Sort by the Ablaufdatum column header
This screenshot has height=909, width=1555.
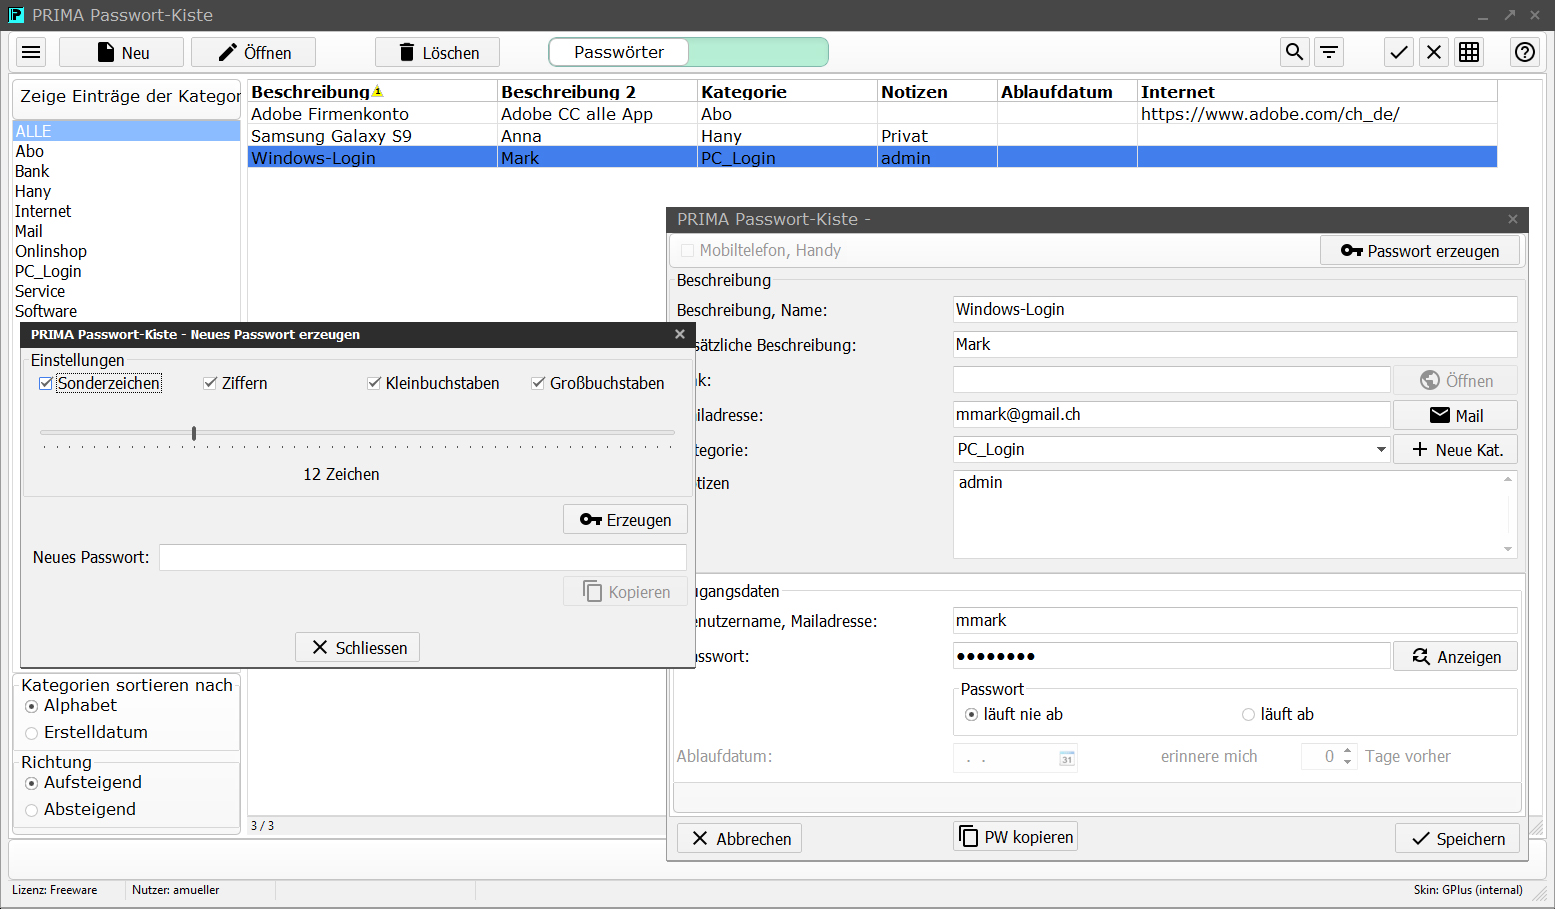click(1067, 91)
